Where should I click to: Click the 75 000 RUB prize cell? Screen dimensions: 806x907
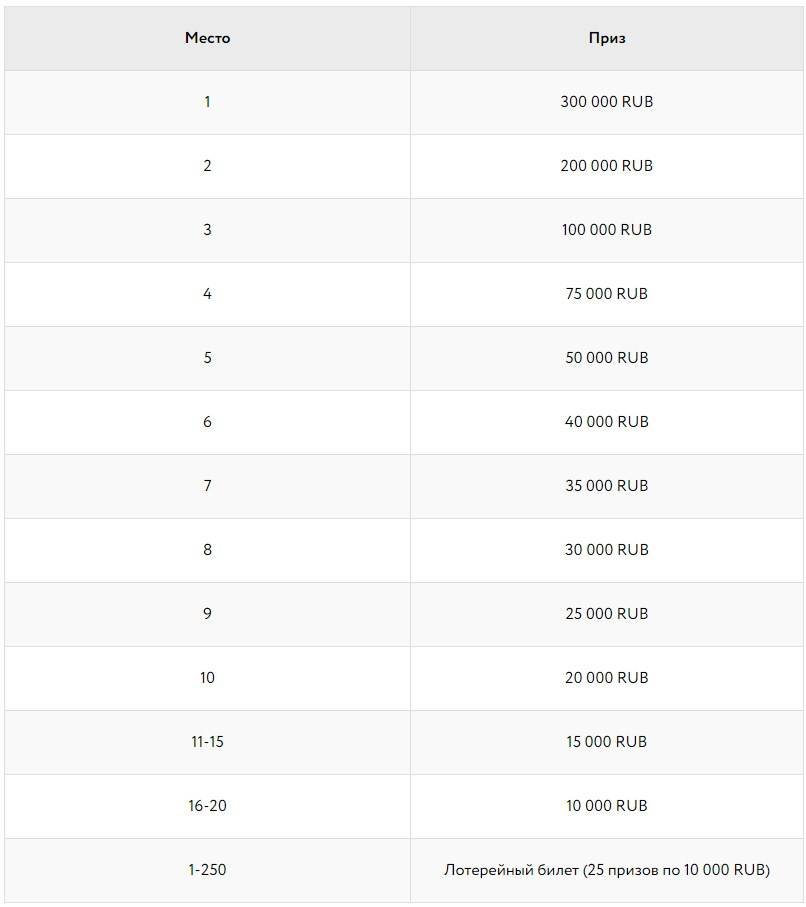click(x=607, y=294)
